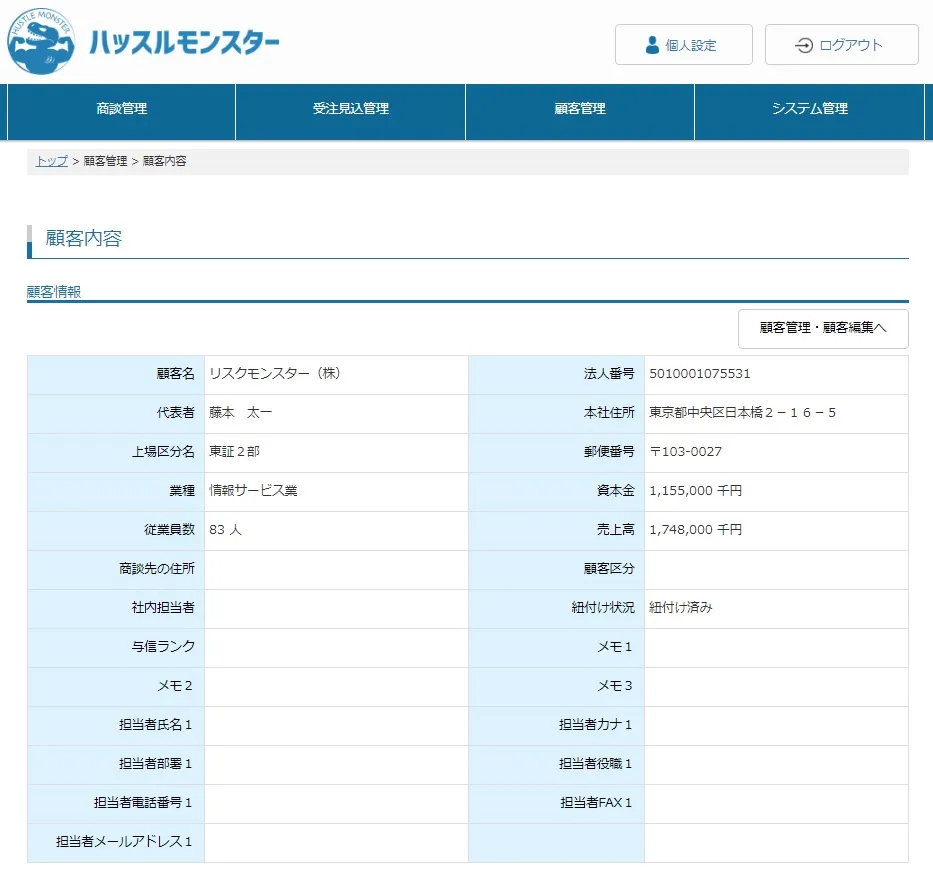Click the representative name 藤本 太一
The height and width of the screenshot is (880, 933).
[x=240, y=412]
